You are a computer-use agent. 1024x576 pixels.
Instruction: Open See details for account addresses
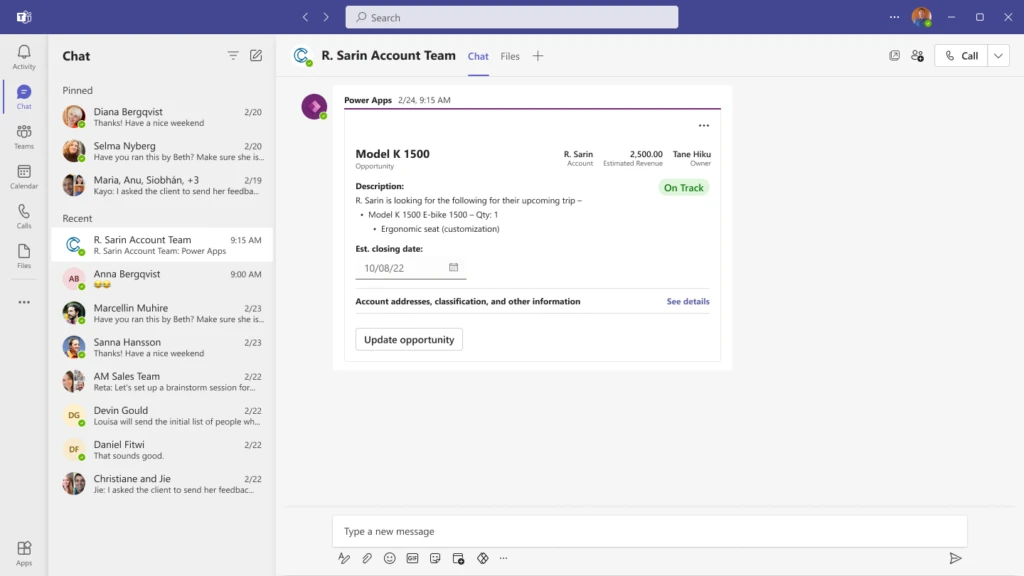pos(687,301)
